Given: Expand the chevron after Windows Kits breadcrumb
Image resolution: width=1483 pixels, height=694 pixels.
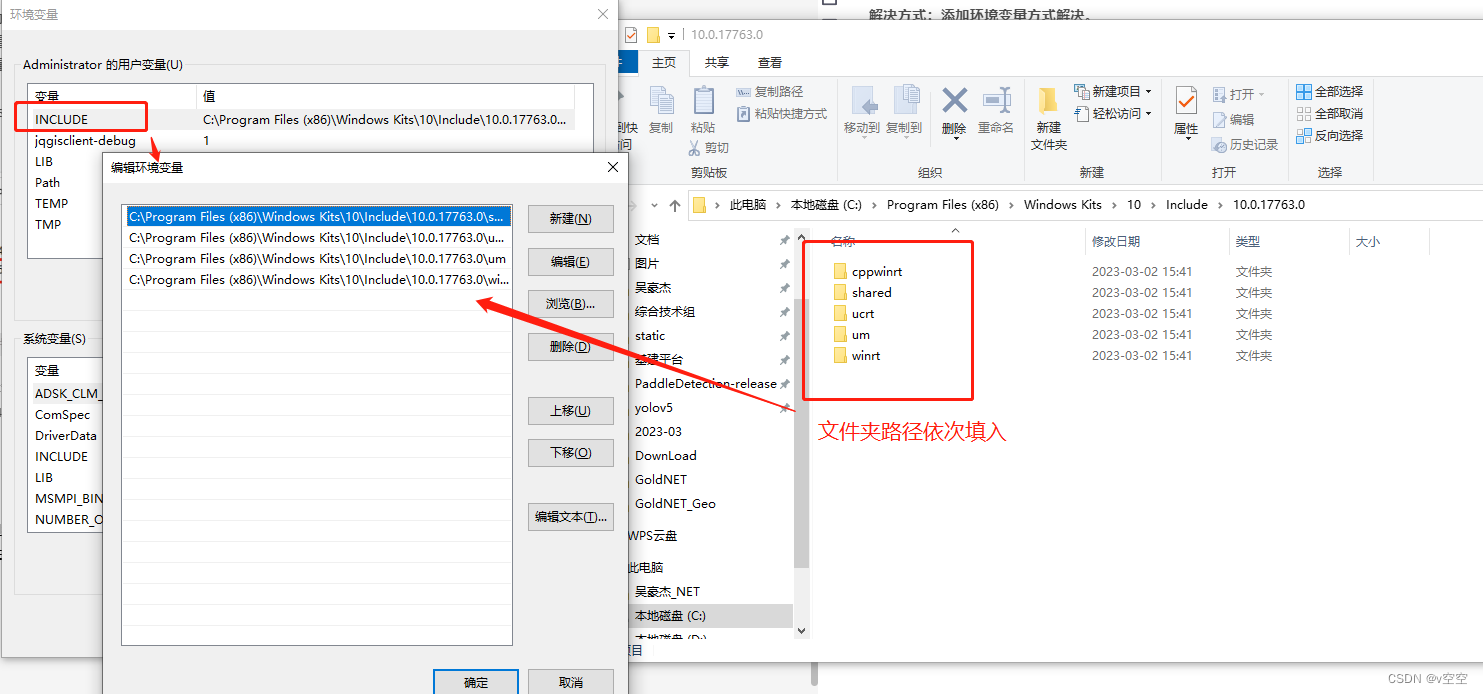Looking at the screenshot, I should click(x=1115, y=205).
